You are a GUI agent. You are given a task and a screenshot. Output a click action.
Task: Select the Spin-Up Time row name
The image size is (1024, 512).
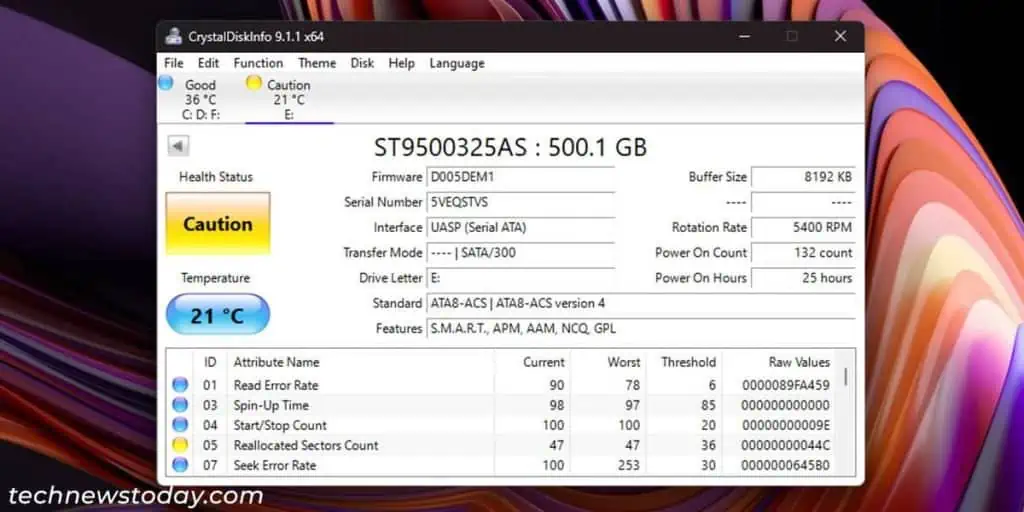click(x=271, y=406)
